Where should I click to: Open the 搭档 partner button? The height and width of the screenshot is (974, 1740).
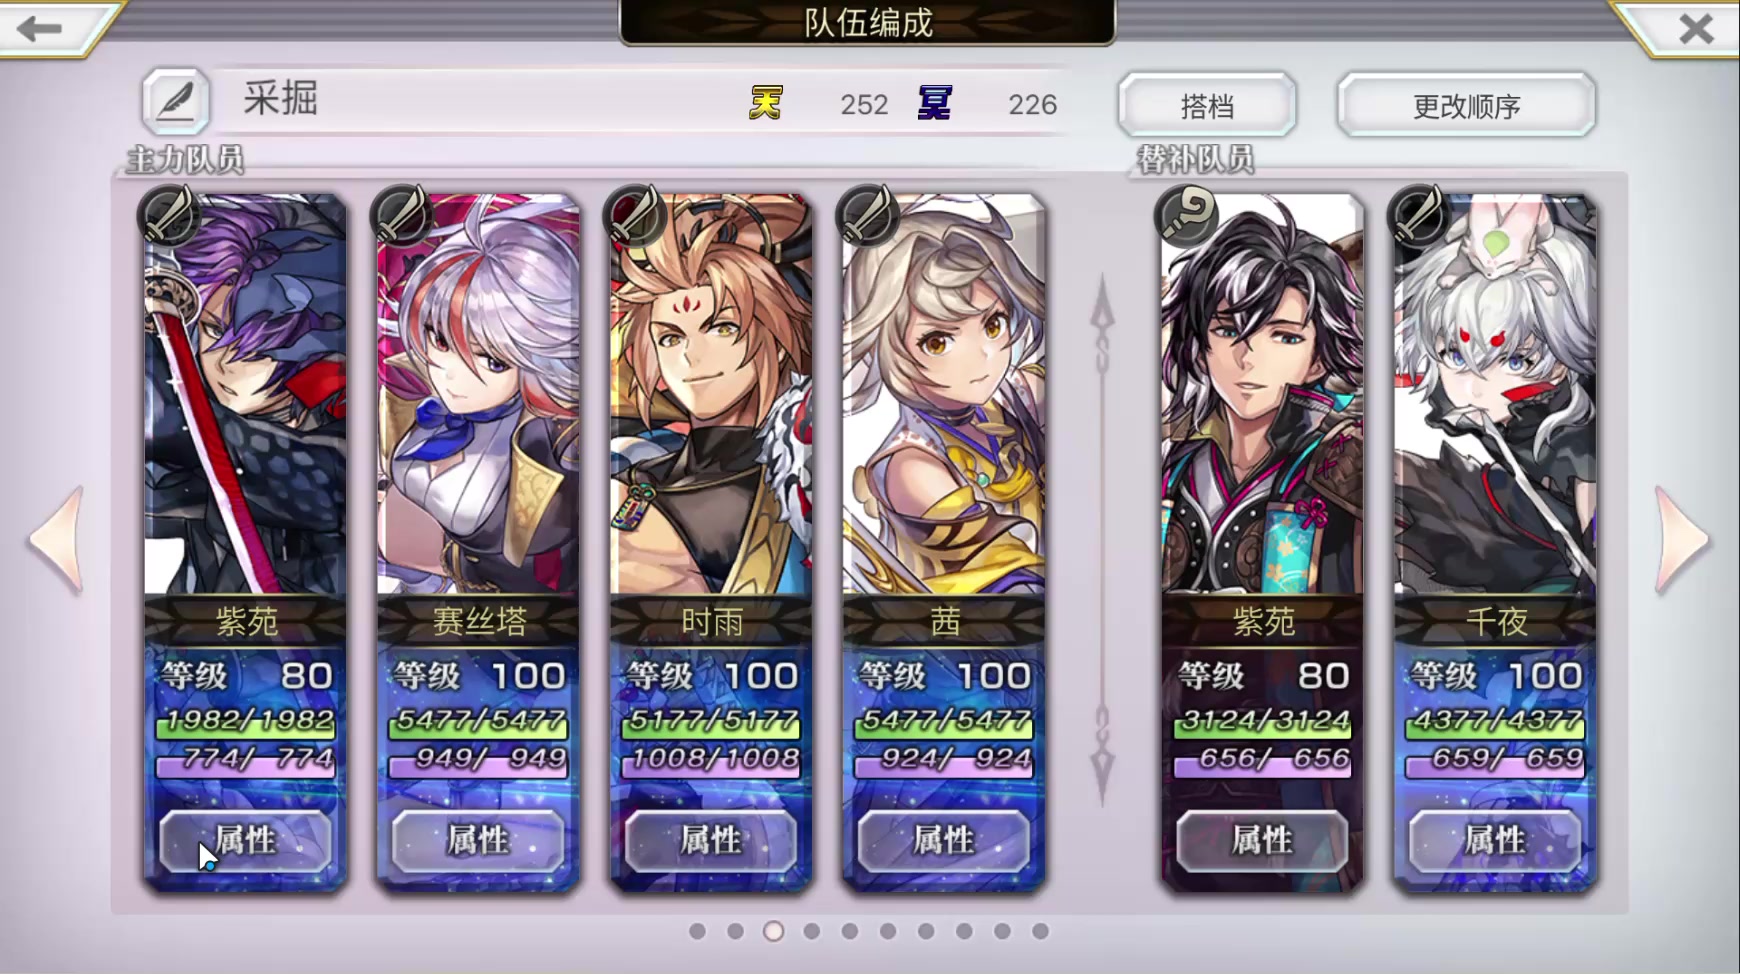coord(1207,104)
